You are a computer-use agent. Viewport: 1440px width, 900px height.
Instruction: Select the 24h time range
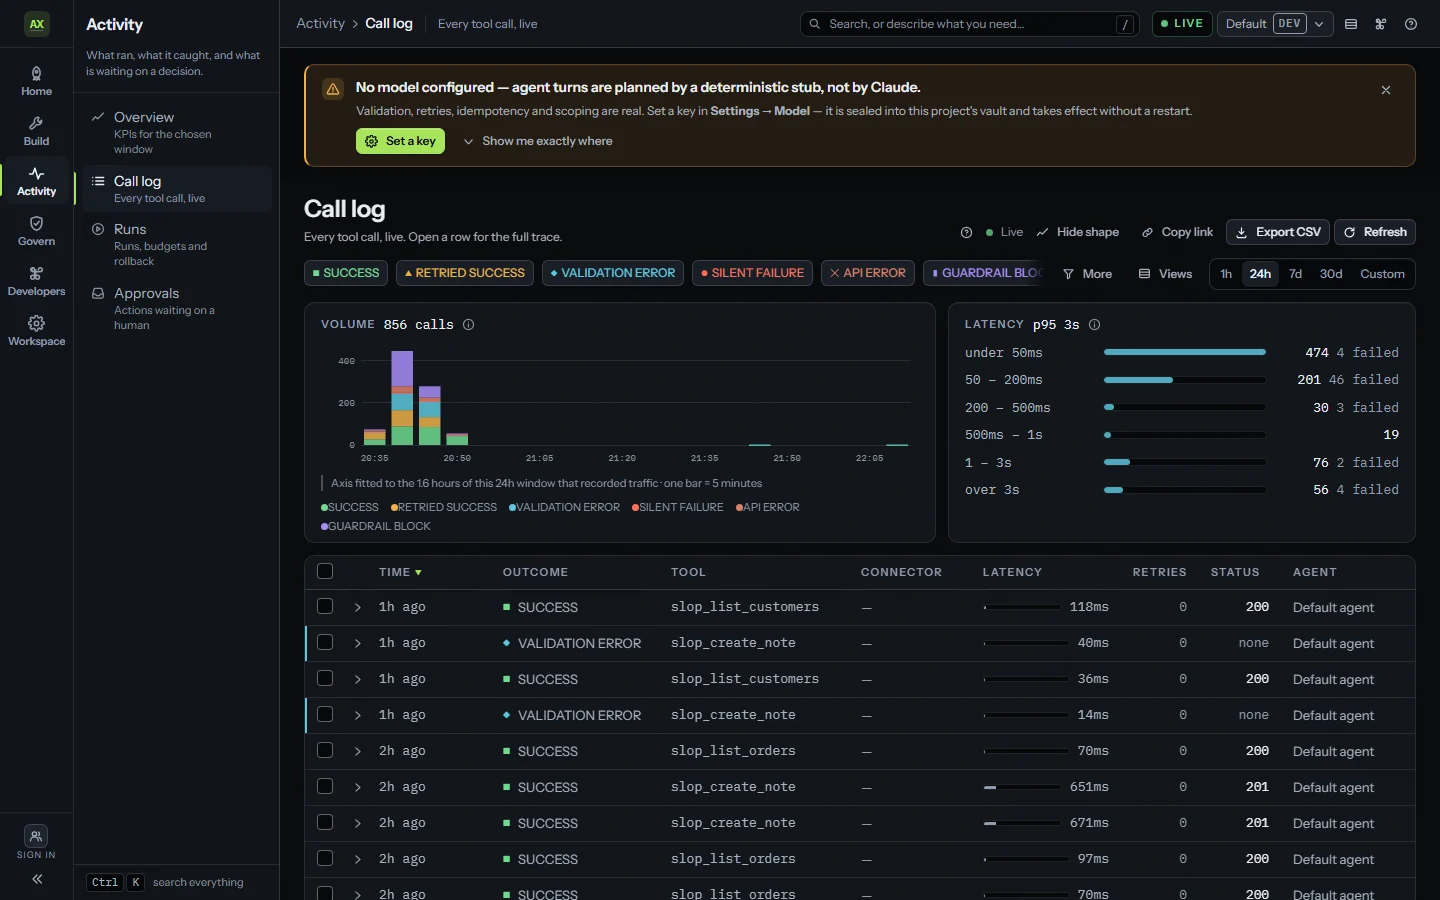[1260, 274]
